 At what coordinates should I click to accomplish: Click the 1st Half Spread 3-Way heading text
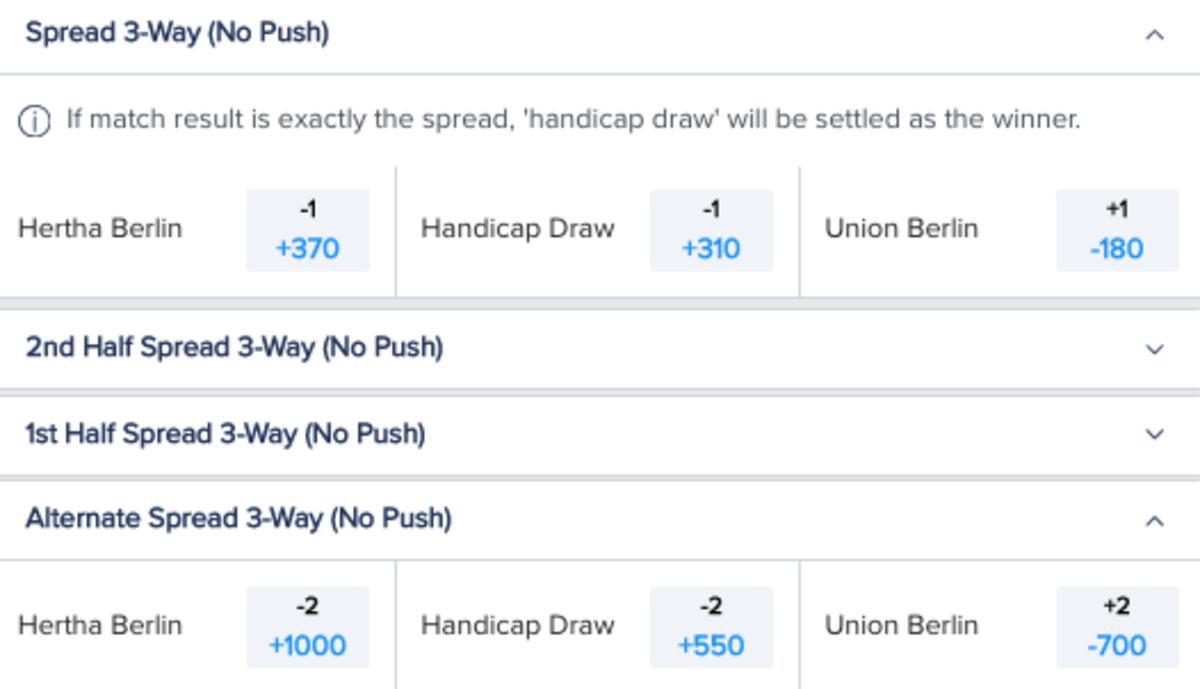coord(225,434)
